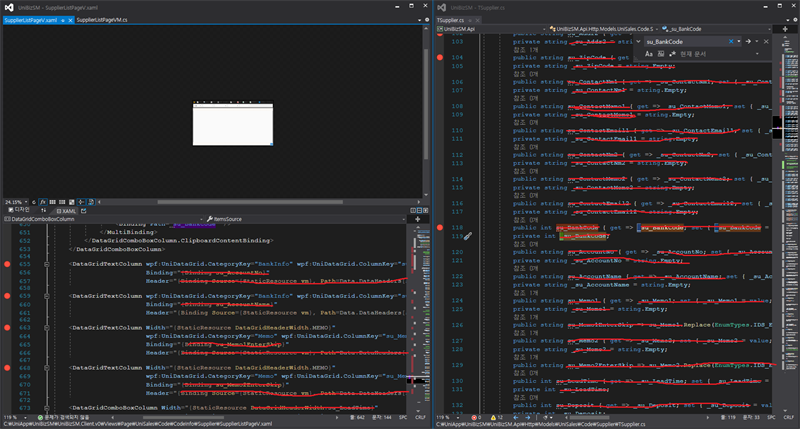The width and height of the screenshot is (800, 429).
Task: Toggle the snap grid display icon
Action: 53,202
